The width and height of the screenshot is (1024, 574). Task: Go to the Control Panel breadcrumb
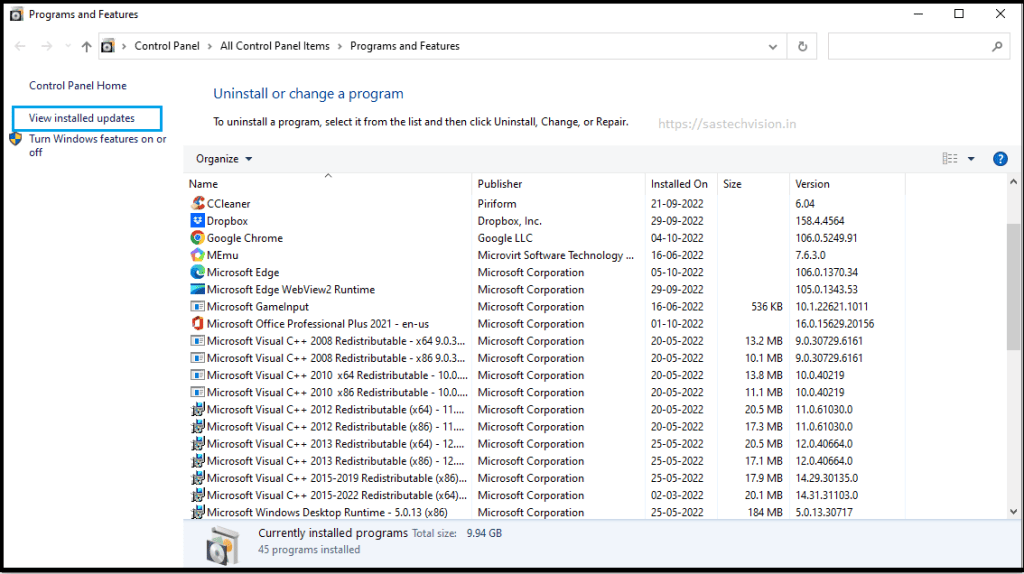[167, 46]
